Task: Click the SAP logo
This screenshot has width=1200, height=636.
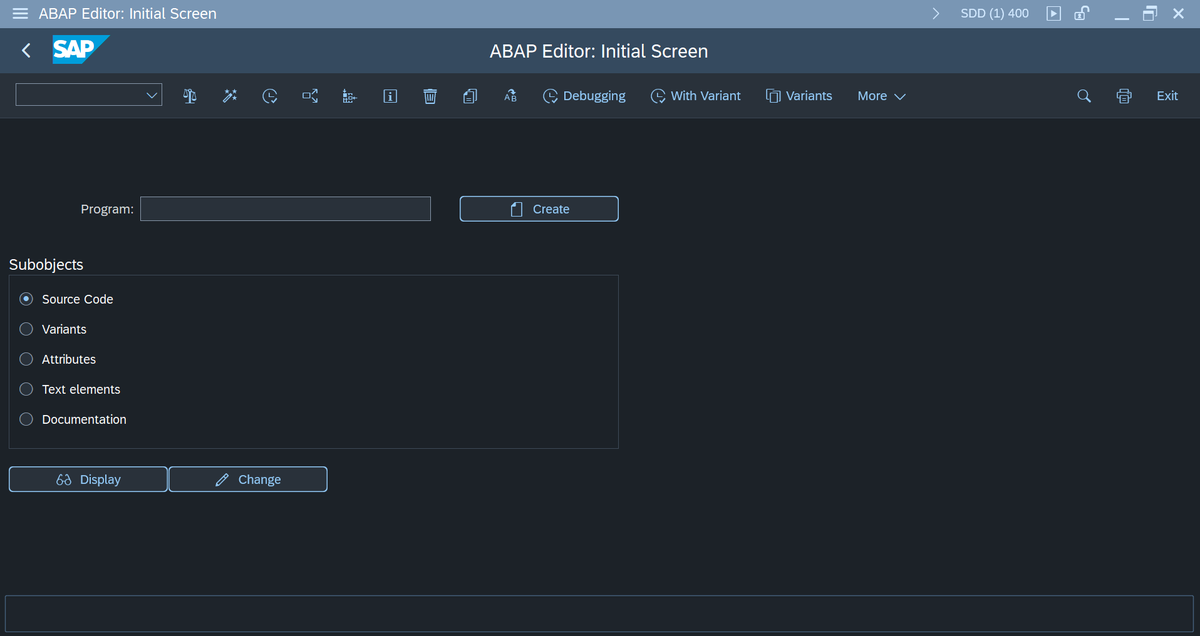Action: (80, 50)
